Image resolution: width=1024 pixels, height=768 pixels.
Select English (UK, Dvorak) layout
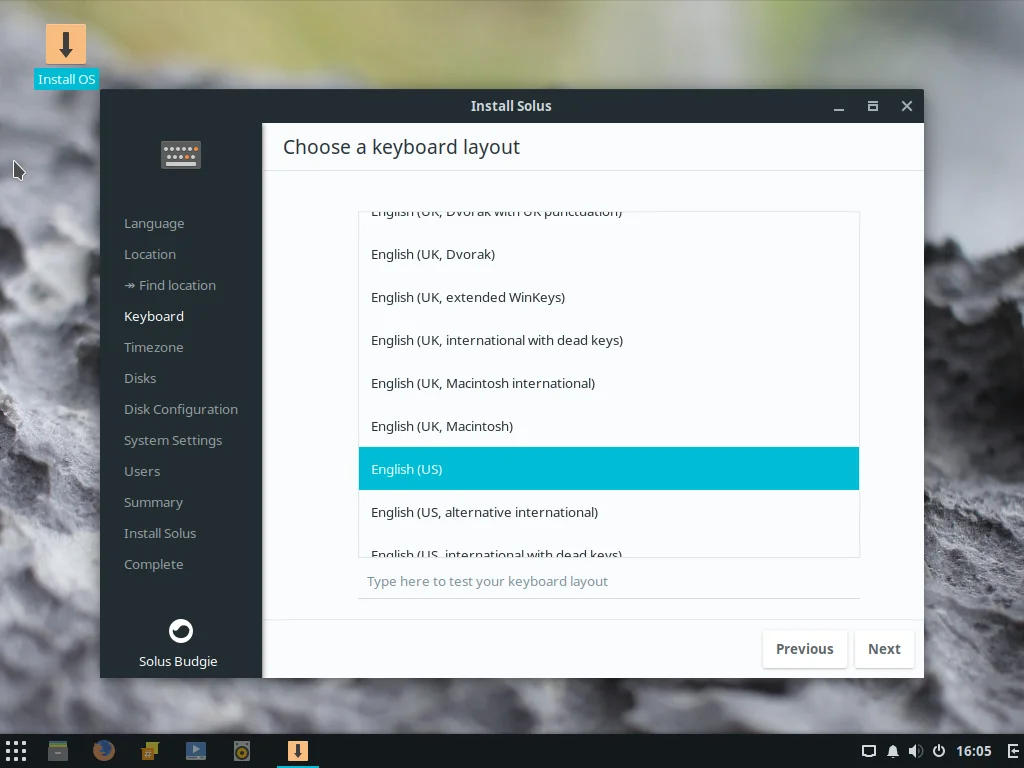609,254
